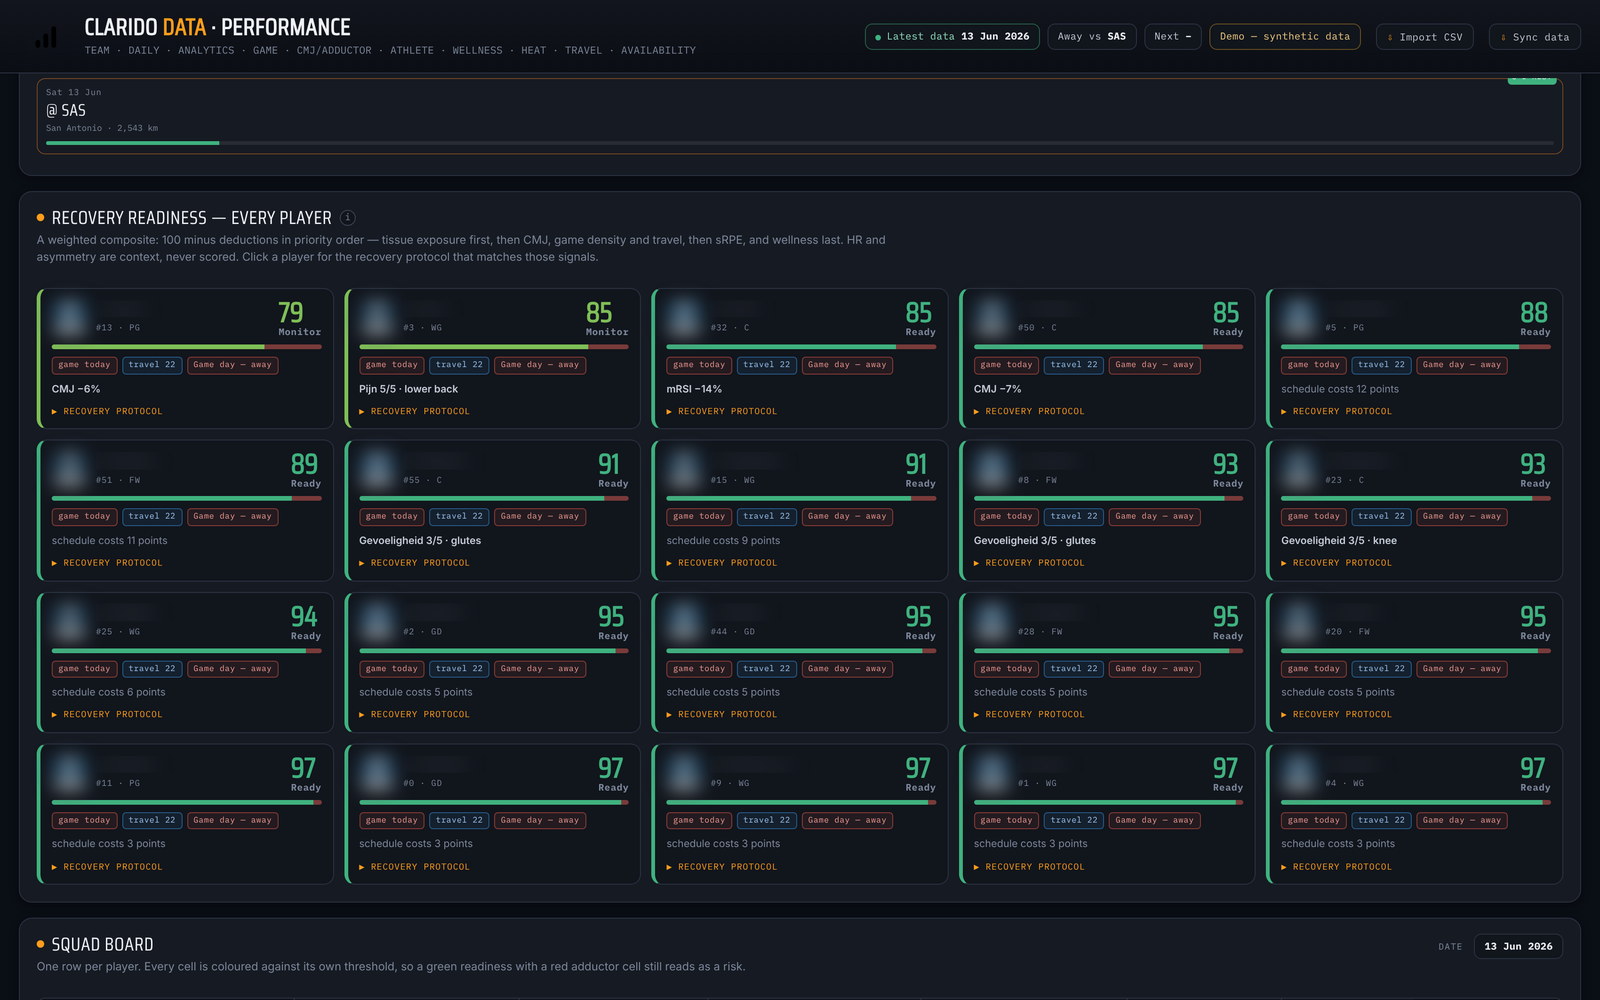Click 'schedule costs 12 points' text
Image resolution: width=1600 pixels, height=1000 pixels.
pyautogui.click(x=1340, y=389)
